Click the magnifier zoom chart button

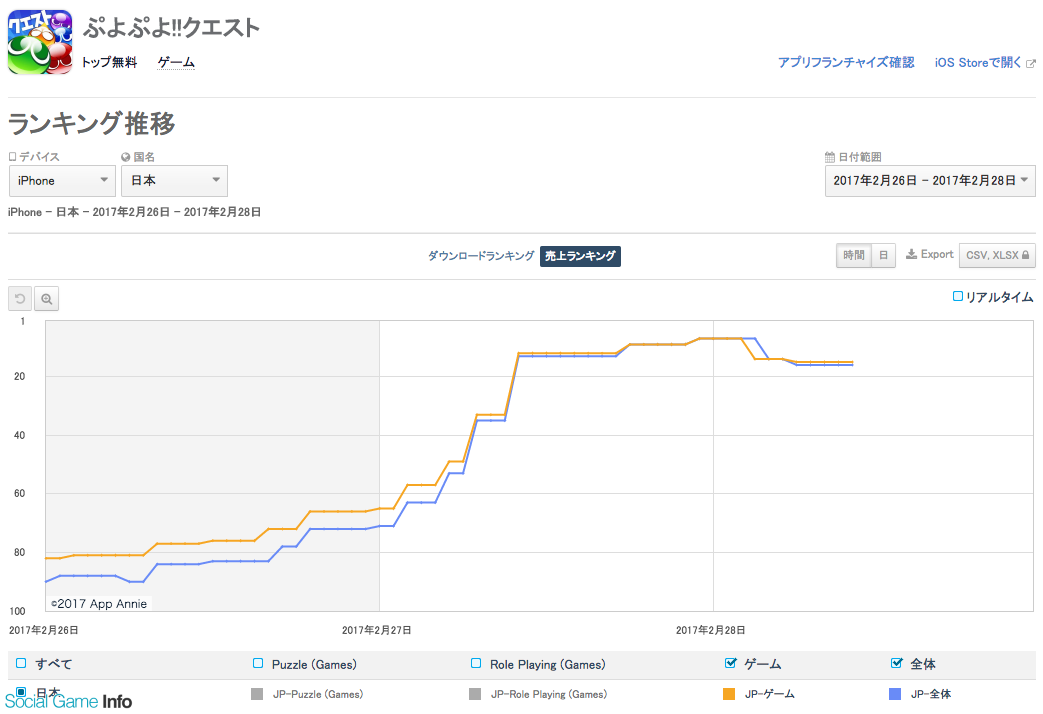[47, 299]
